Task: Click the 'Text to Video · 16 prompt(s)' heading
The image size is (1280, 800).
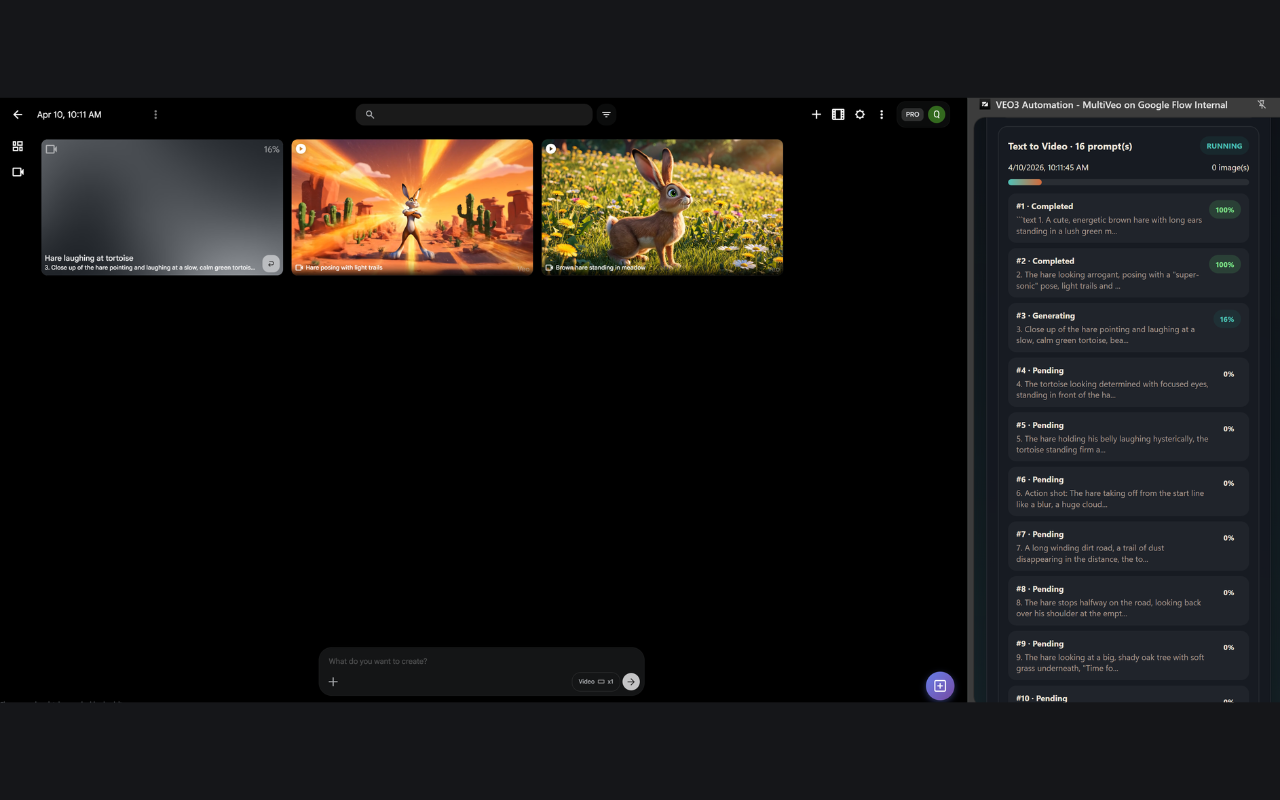Action: point(1070,146)
